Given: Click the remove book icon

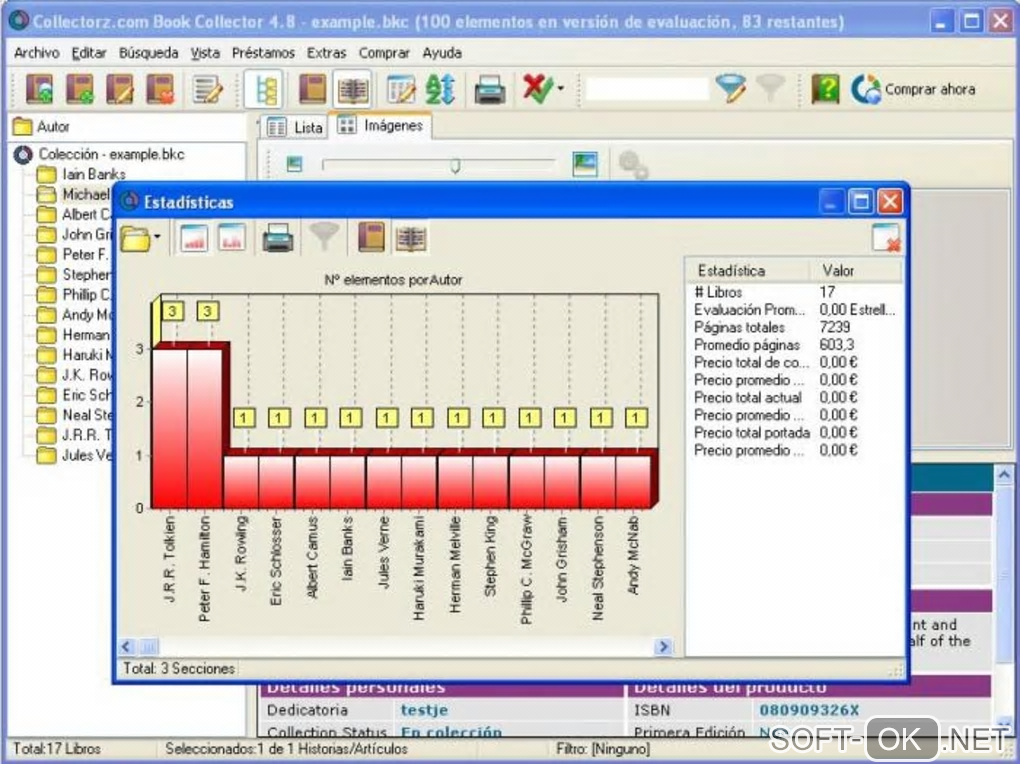Looking at the screenshot, I should coord(160,89).
